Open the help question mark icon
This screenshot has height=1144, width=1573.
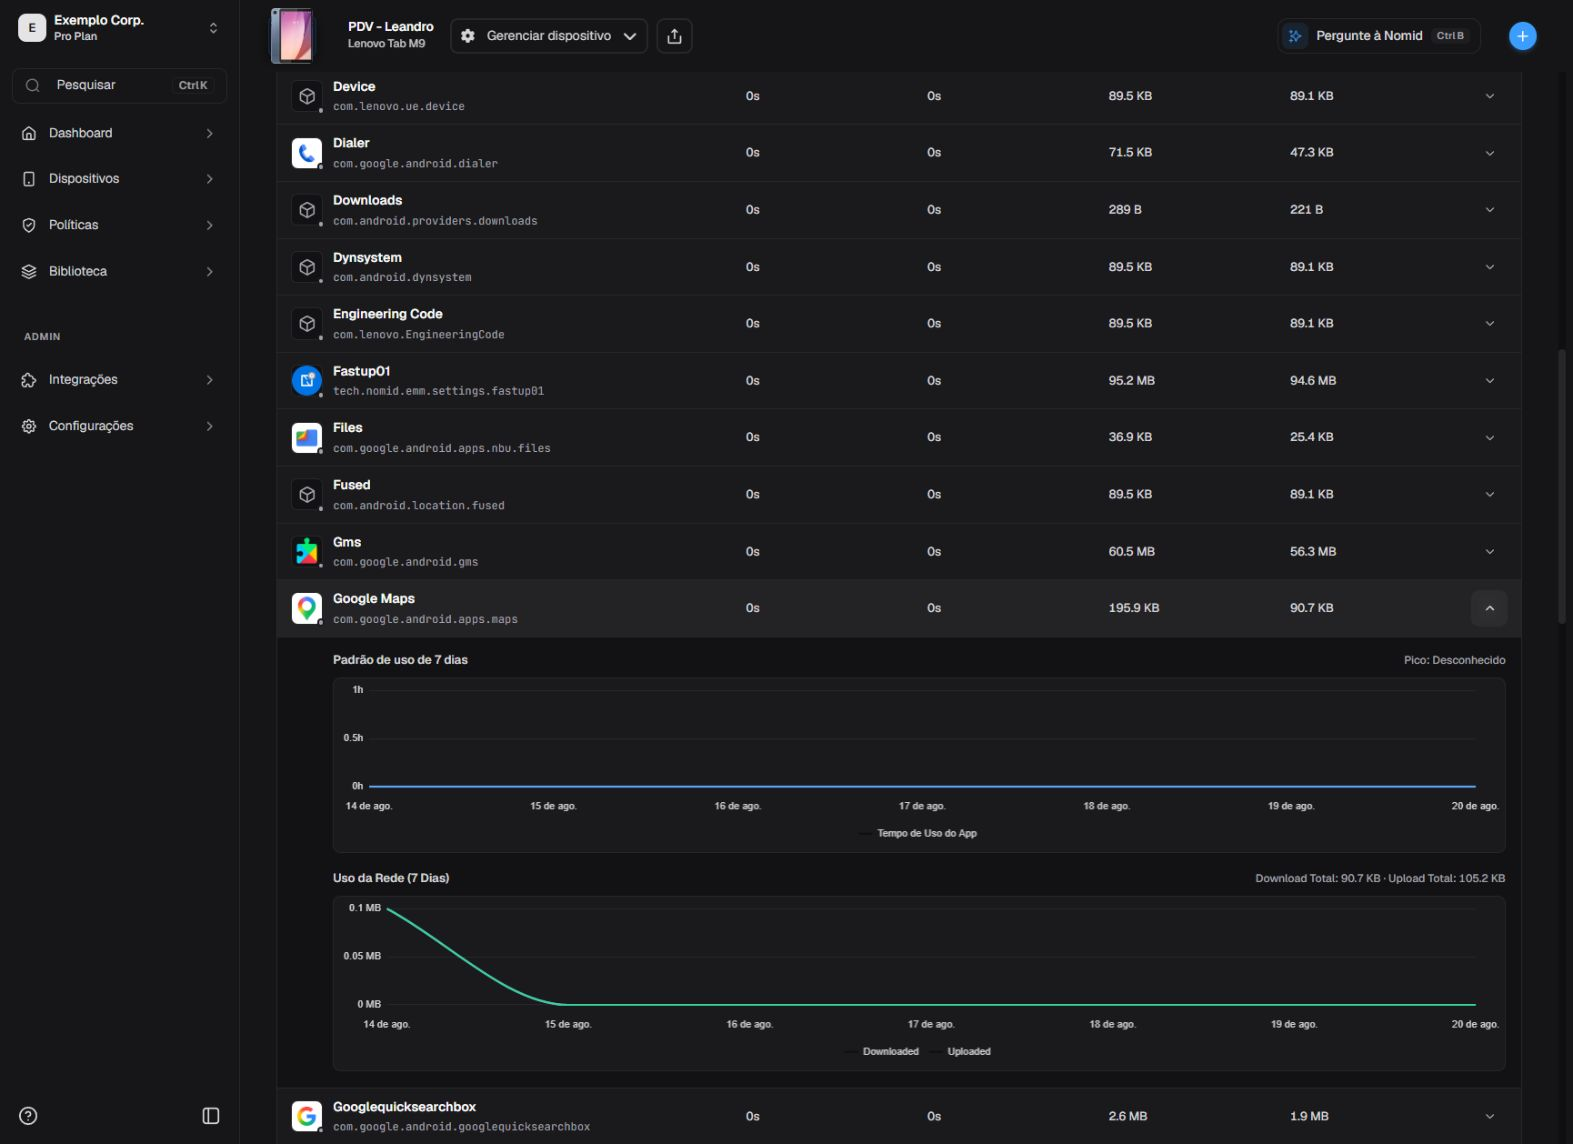[x=29, y=1116]
